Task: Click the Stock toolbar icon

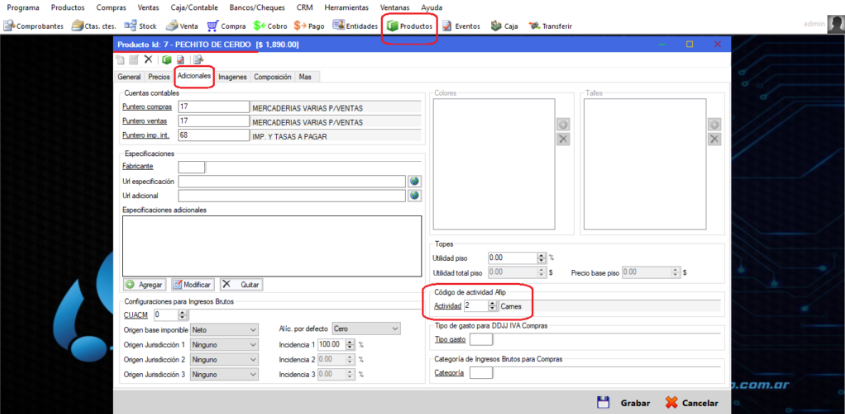Action: pyautogui.click(x=140, y=26)
